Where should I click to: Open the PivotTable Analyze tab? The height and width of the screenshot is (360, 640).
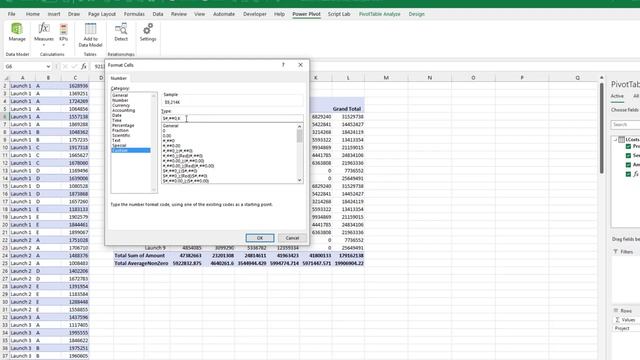pos(380,14)
